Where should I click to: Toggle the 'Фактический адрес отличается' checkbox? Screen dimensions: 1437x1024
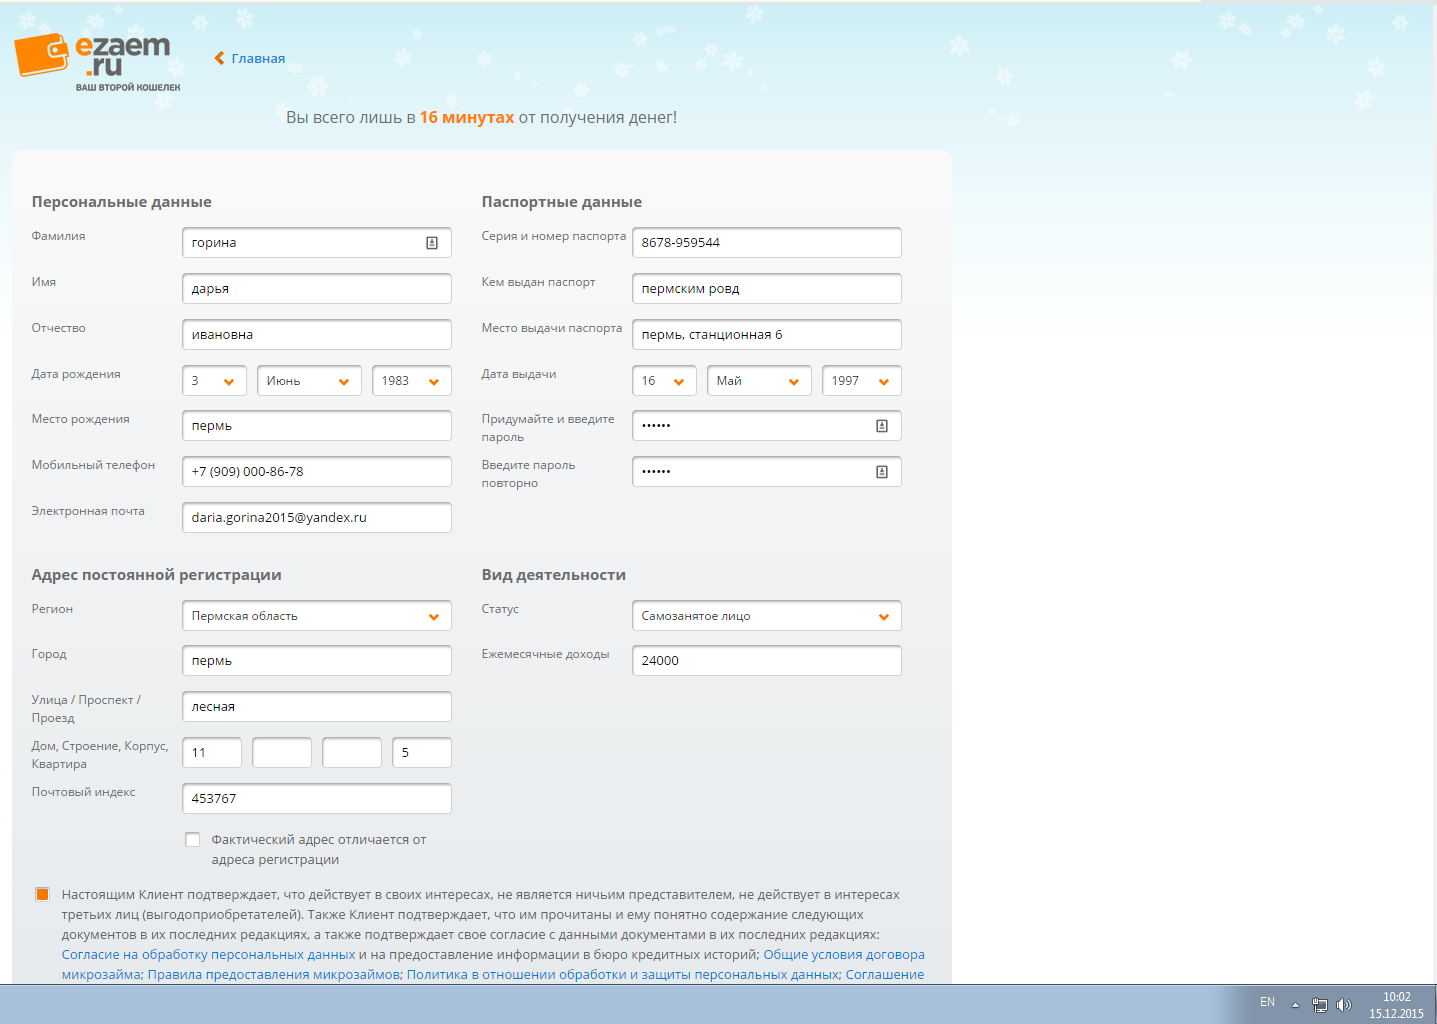[192, 840]
